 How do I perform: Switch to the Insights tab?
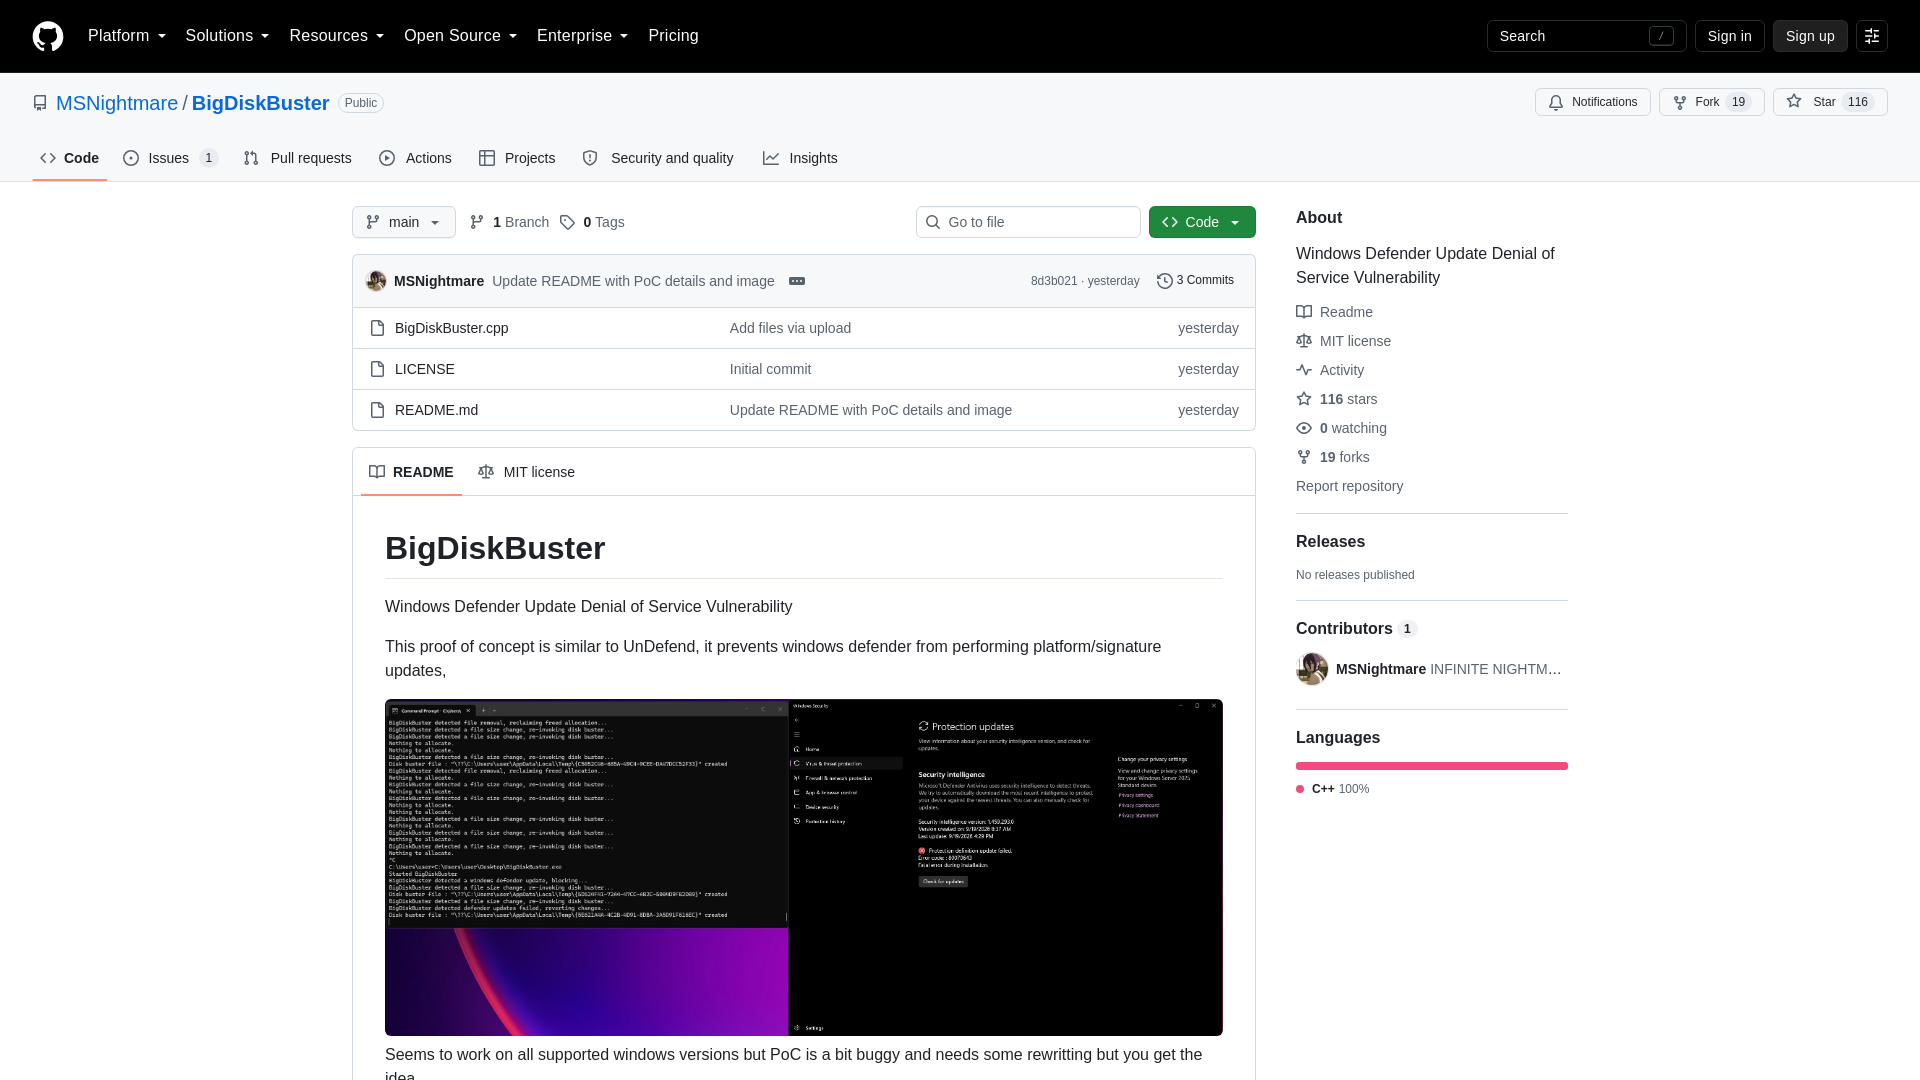[800, 158]
